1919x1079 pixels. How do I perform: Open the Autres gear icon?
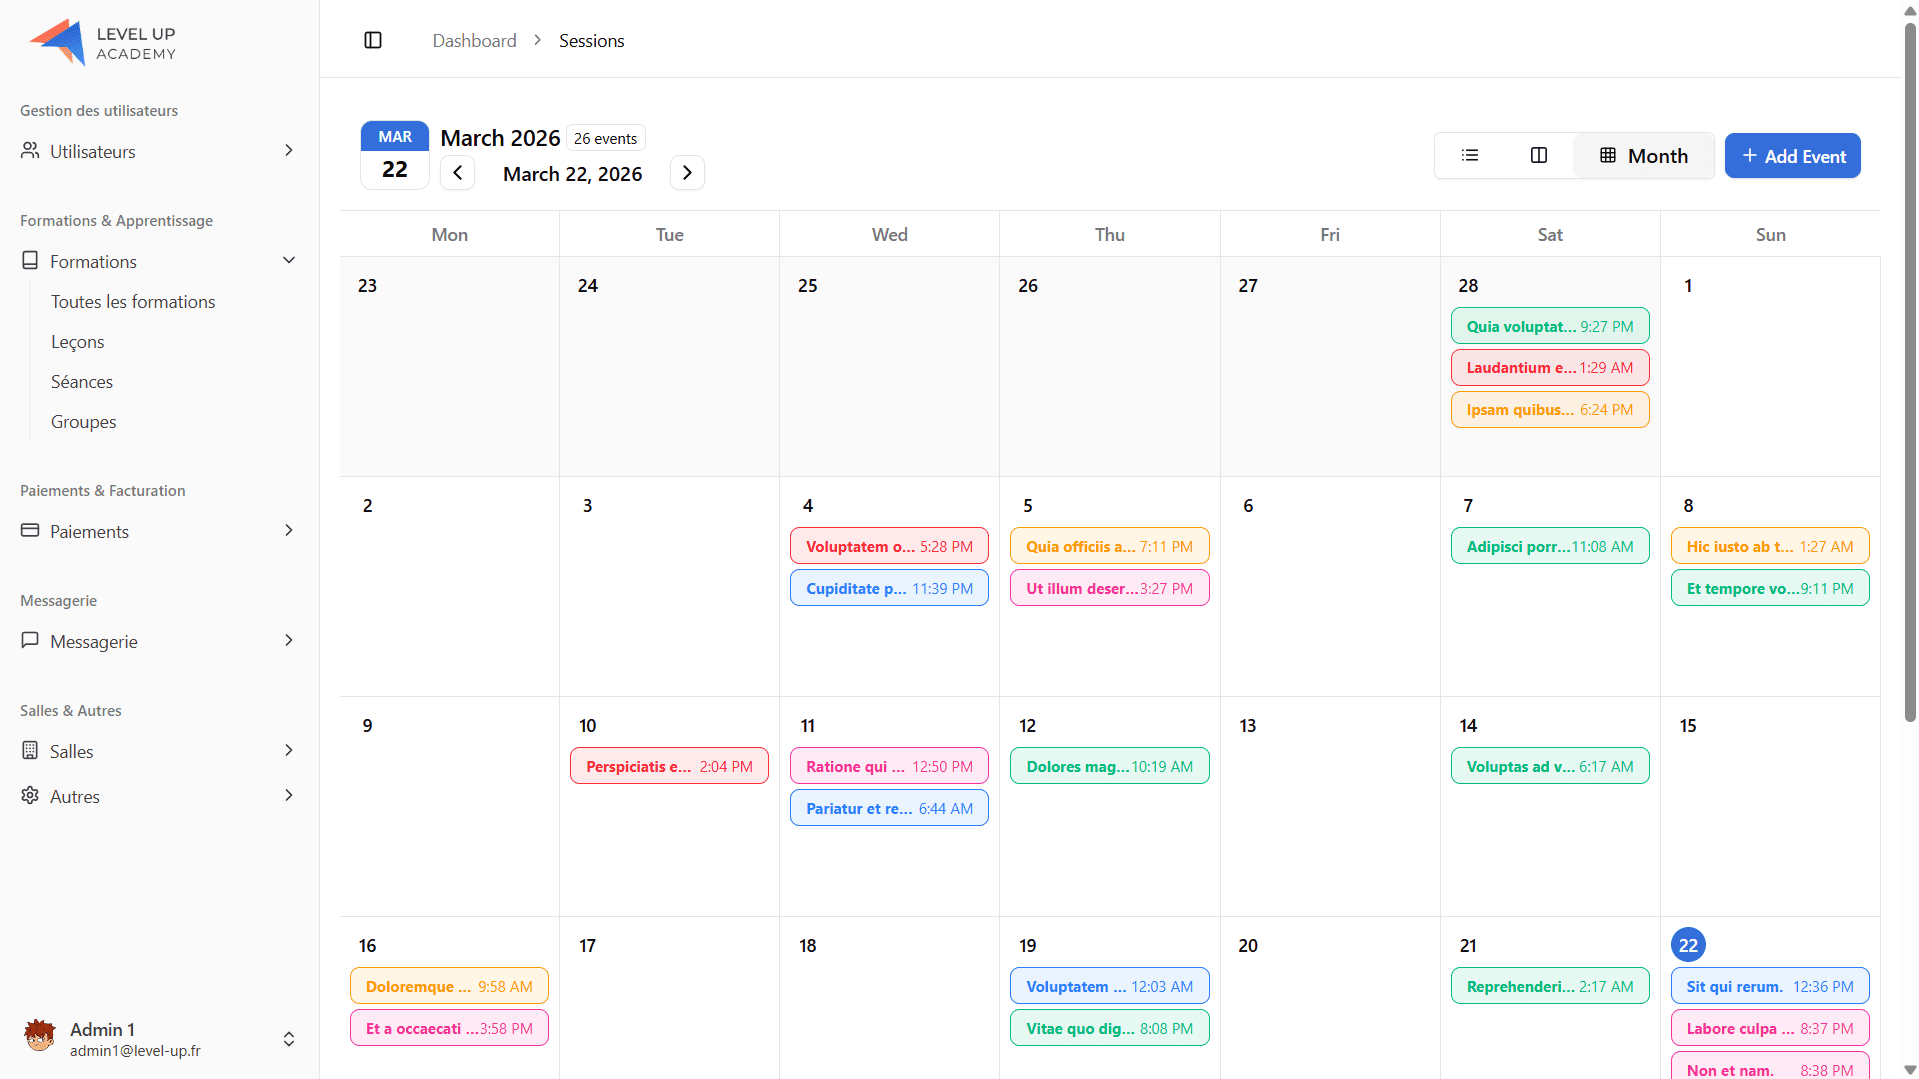(x=30, y=796)
